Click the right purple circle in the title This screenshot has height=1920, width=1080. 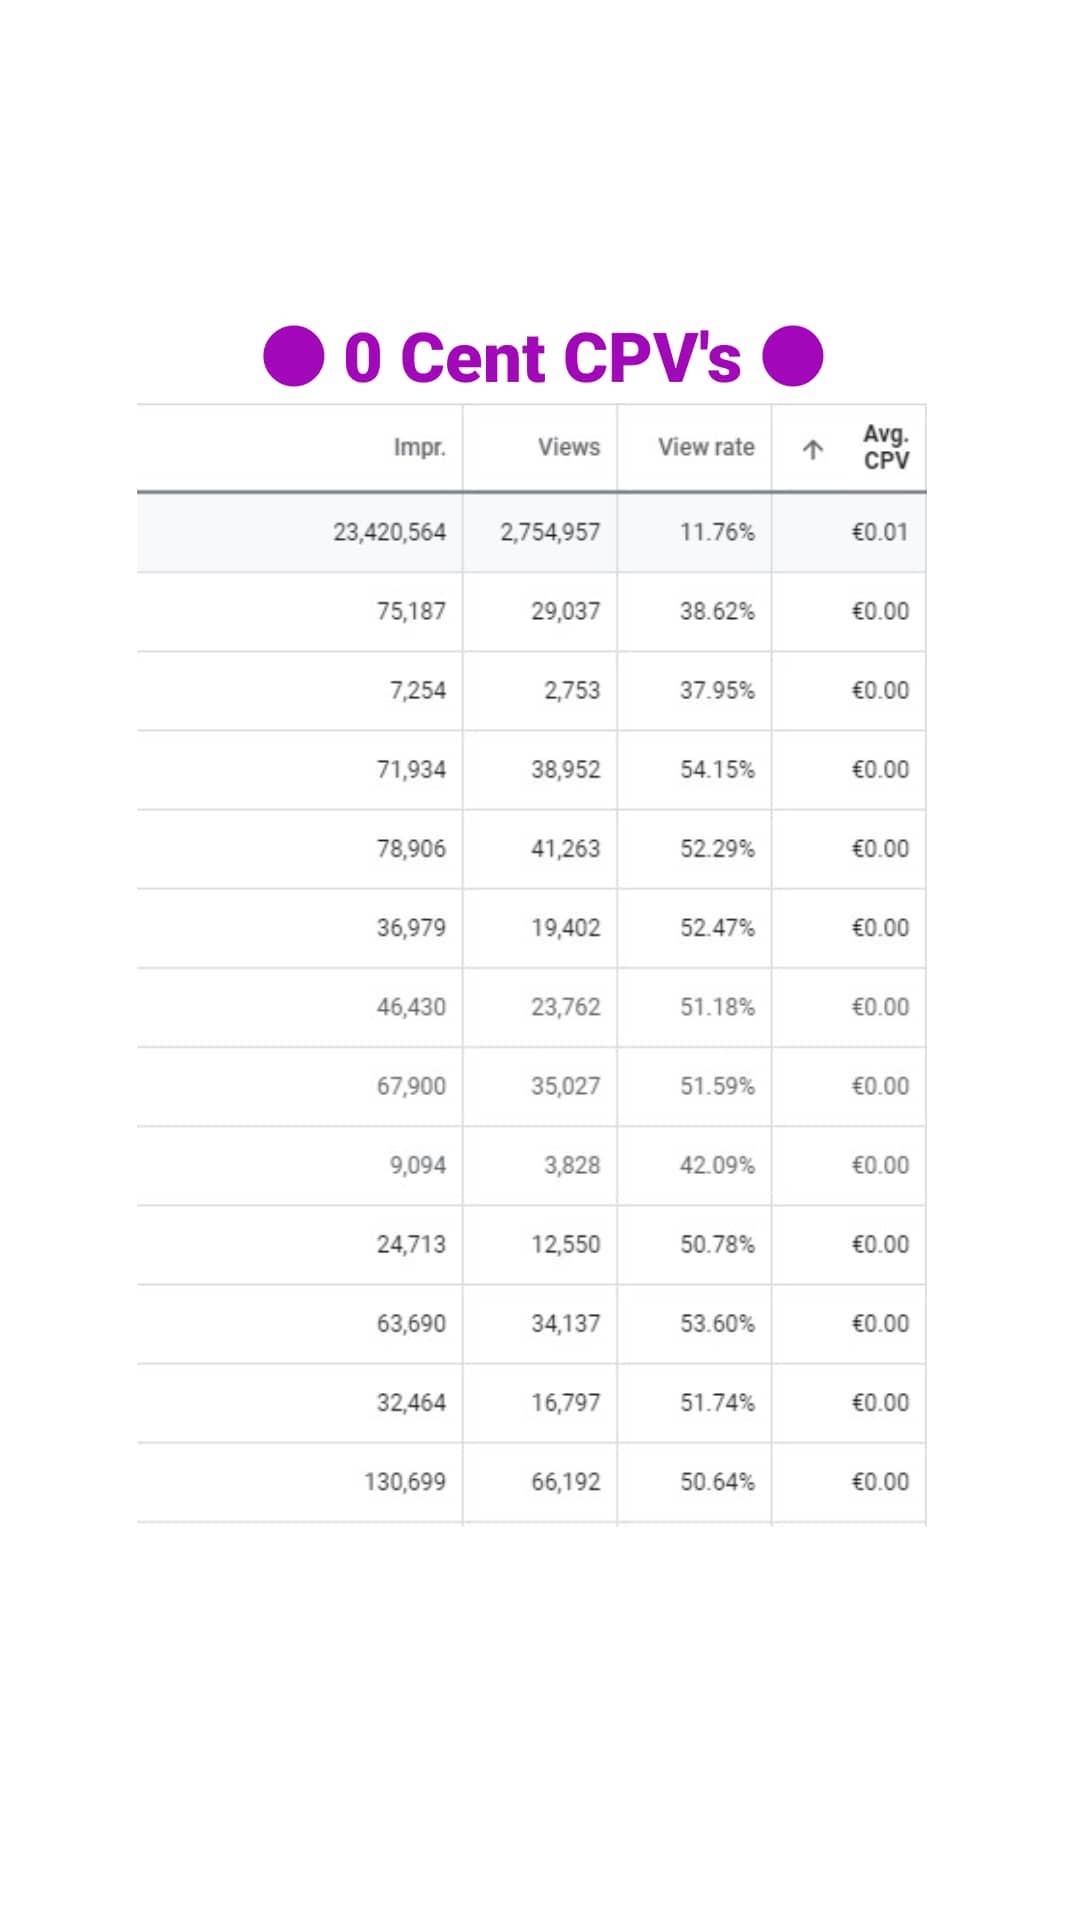792,356
